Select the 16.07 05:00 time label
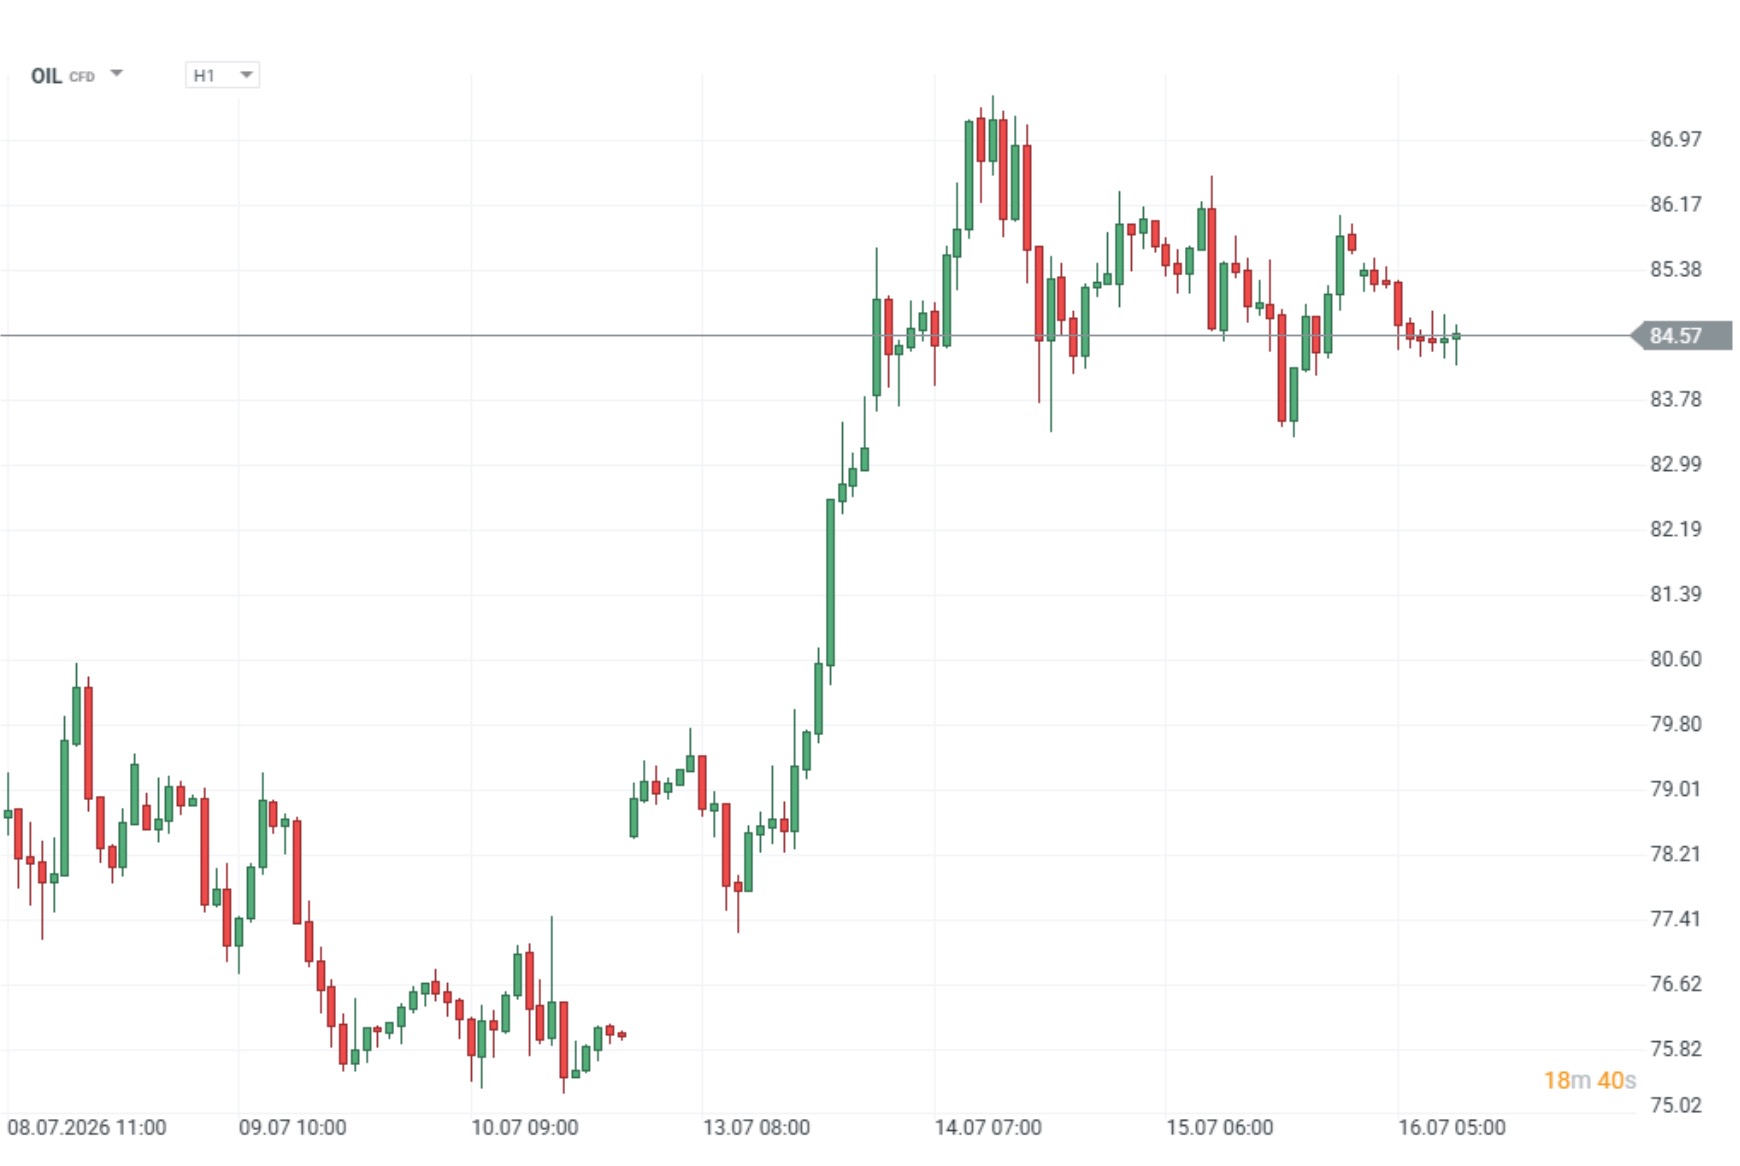The width and height of the screenshot is (1740, 1166). pos(1452,1128)
